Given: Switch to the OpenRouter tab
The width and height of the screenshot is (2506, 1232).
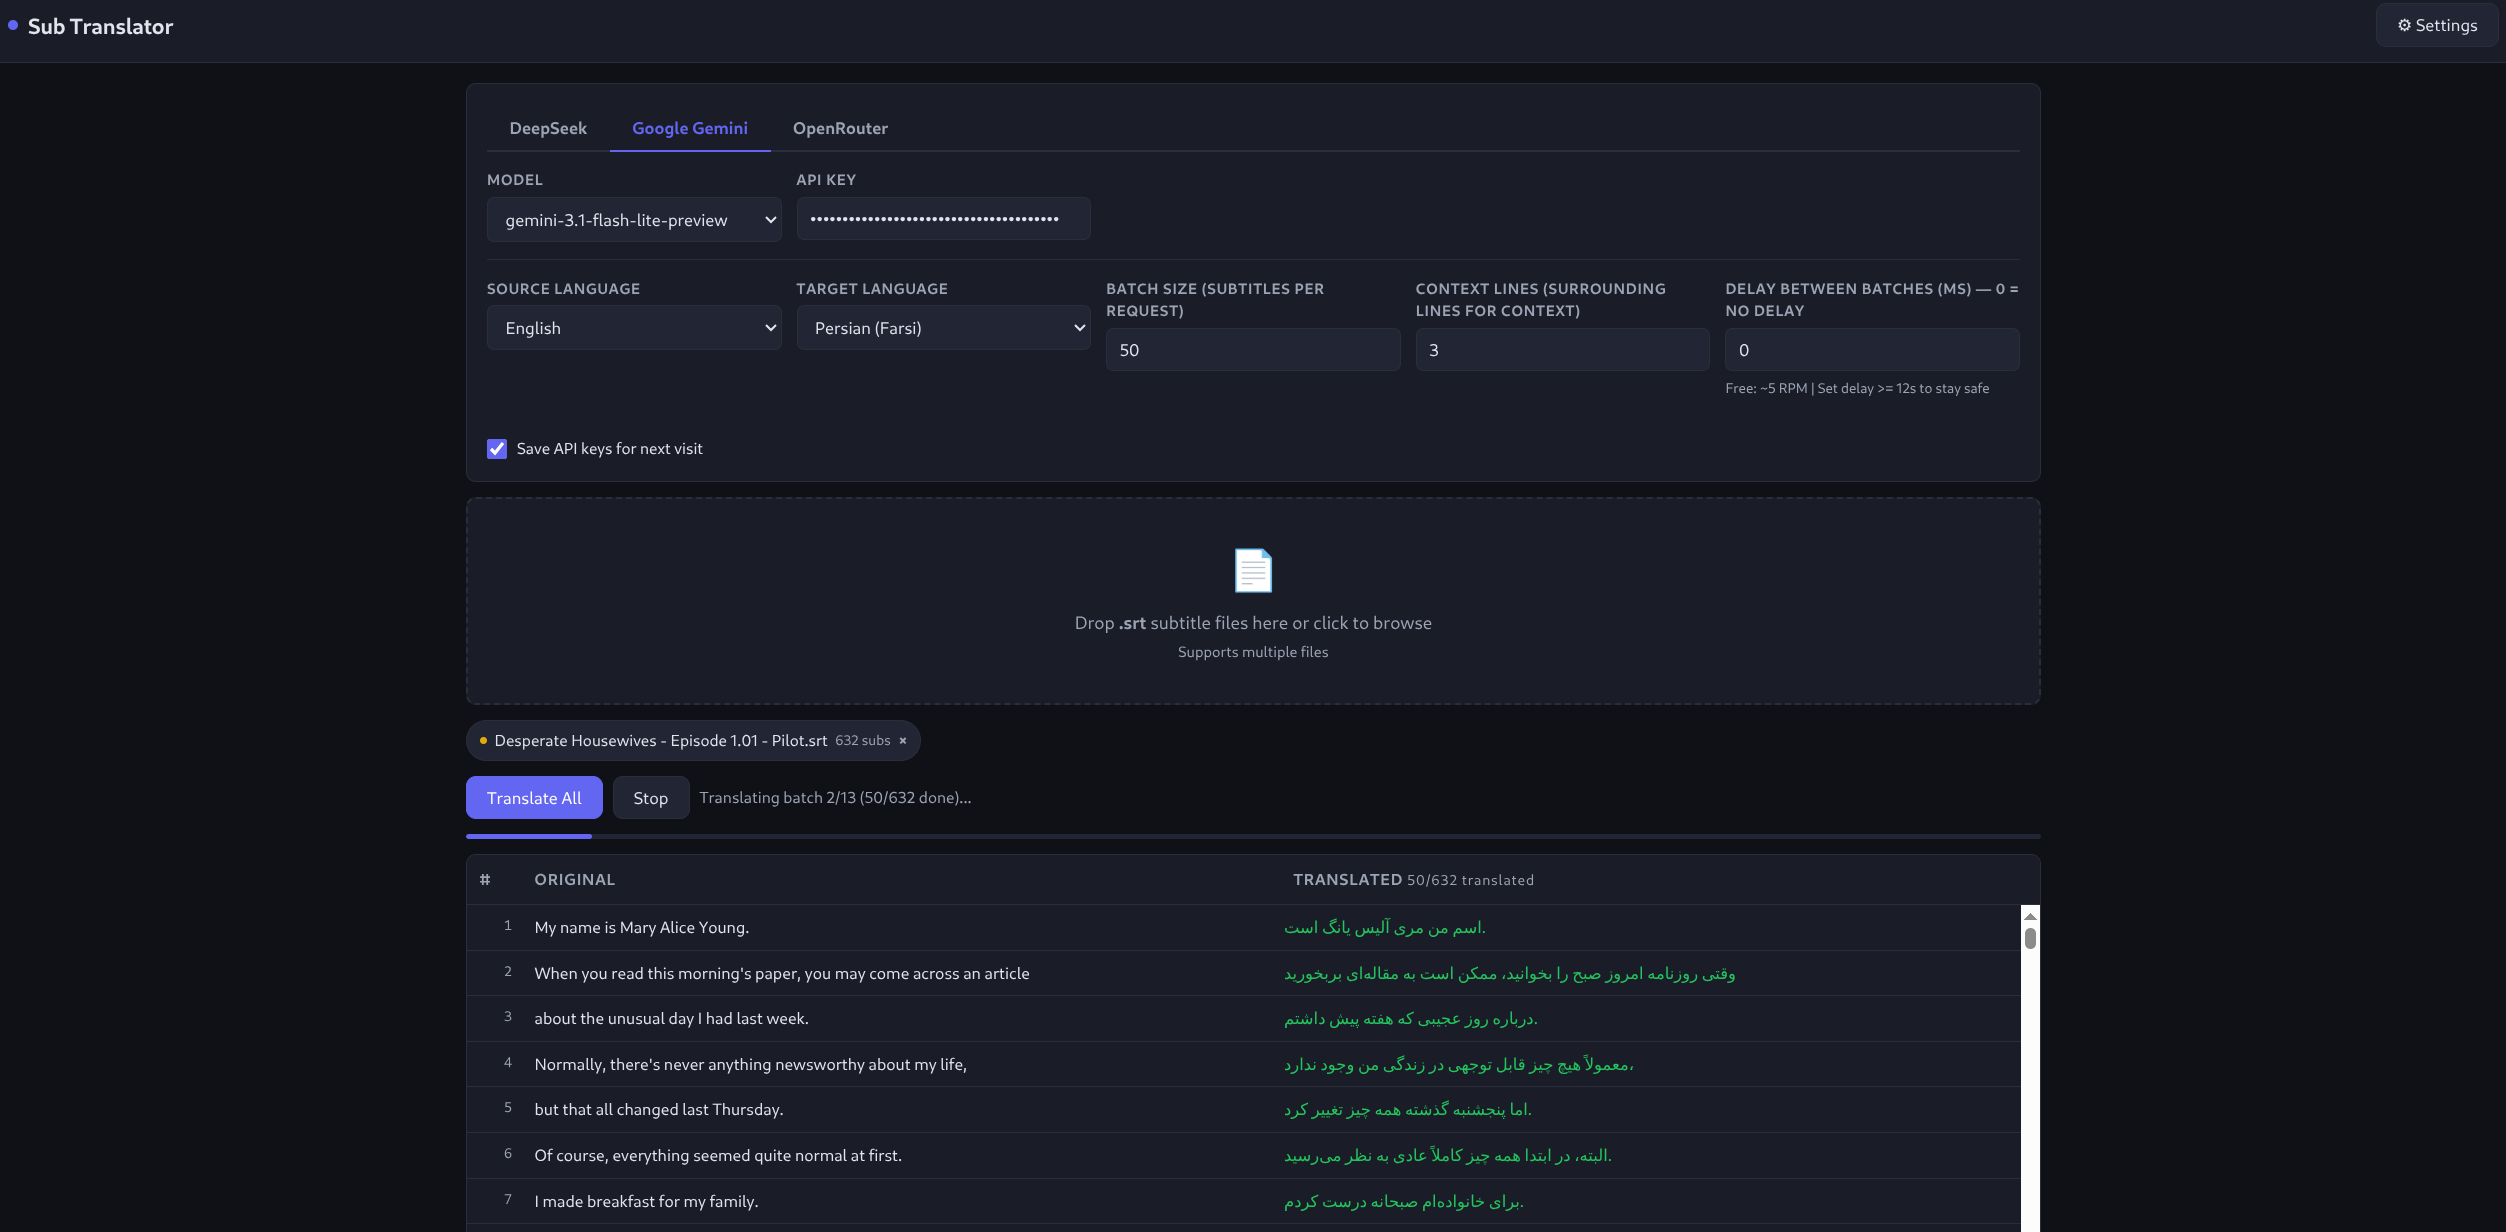Looking at the screenshot, I should pos(840,128).
